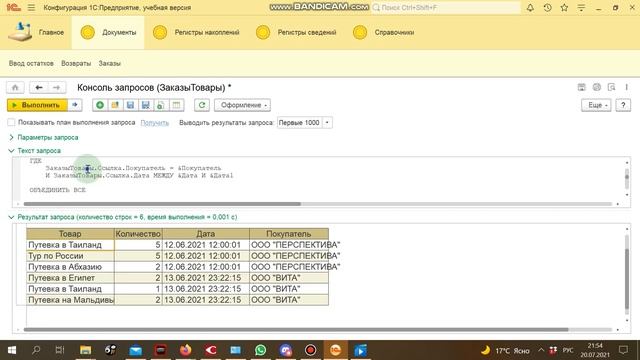
Task: Open the Первые 1000 dropdown arrow
Action: click(x=327, y=122)
